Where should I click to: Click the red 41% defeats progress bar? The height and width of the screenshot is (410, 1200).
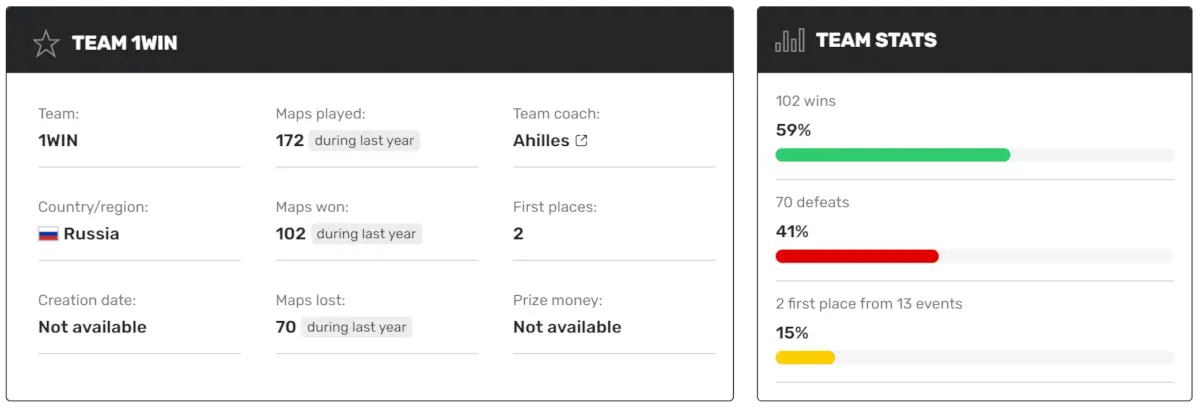(x=857, y=256)
